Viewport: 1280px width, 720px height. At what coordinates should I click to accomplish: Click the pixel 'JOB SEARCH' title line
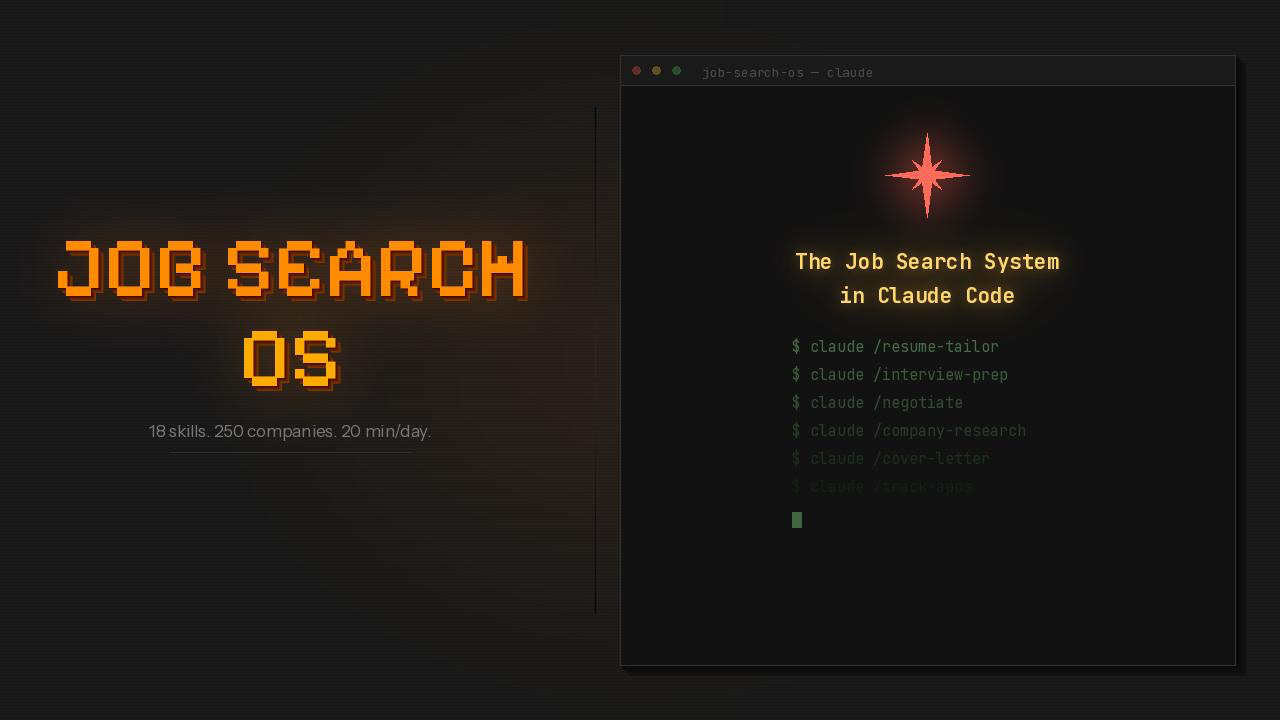292,270
